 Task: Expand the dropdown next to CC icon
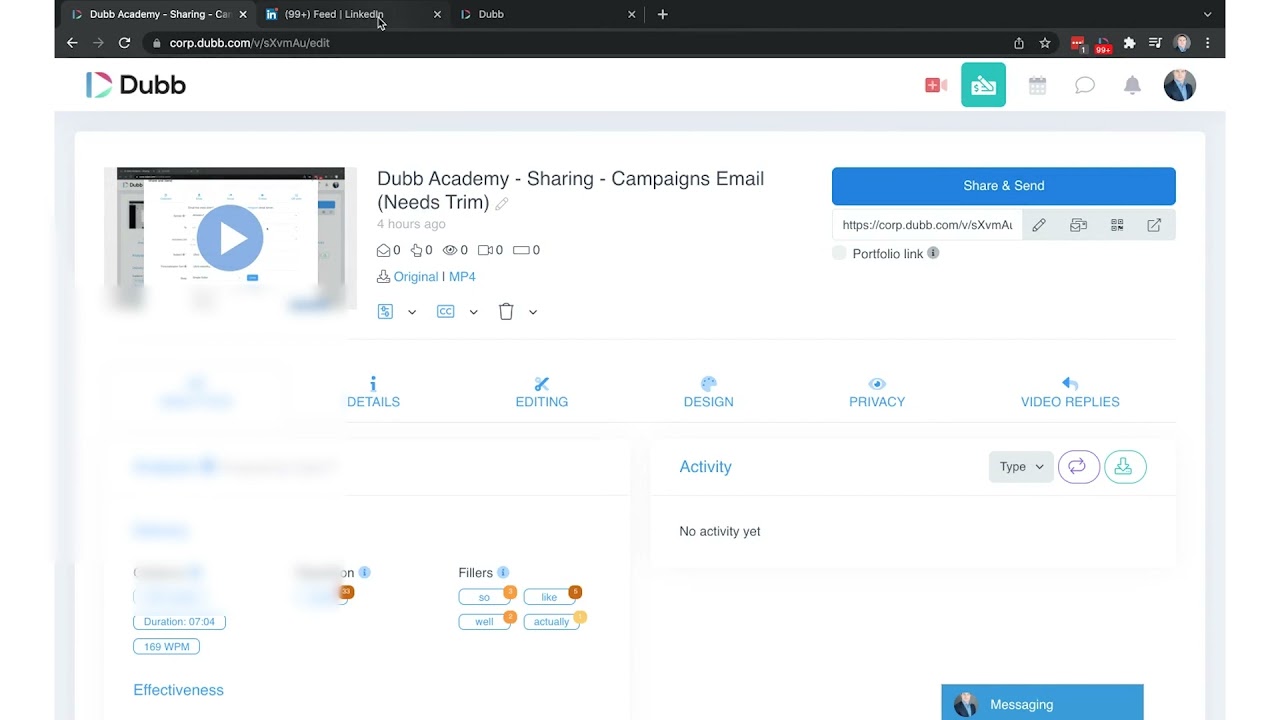(x=473, y=312)
